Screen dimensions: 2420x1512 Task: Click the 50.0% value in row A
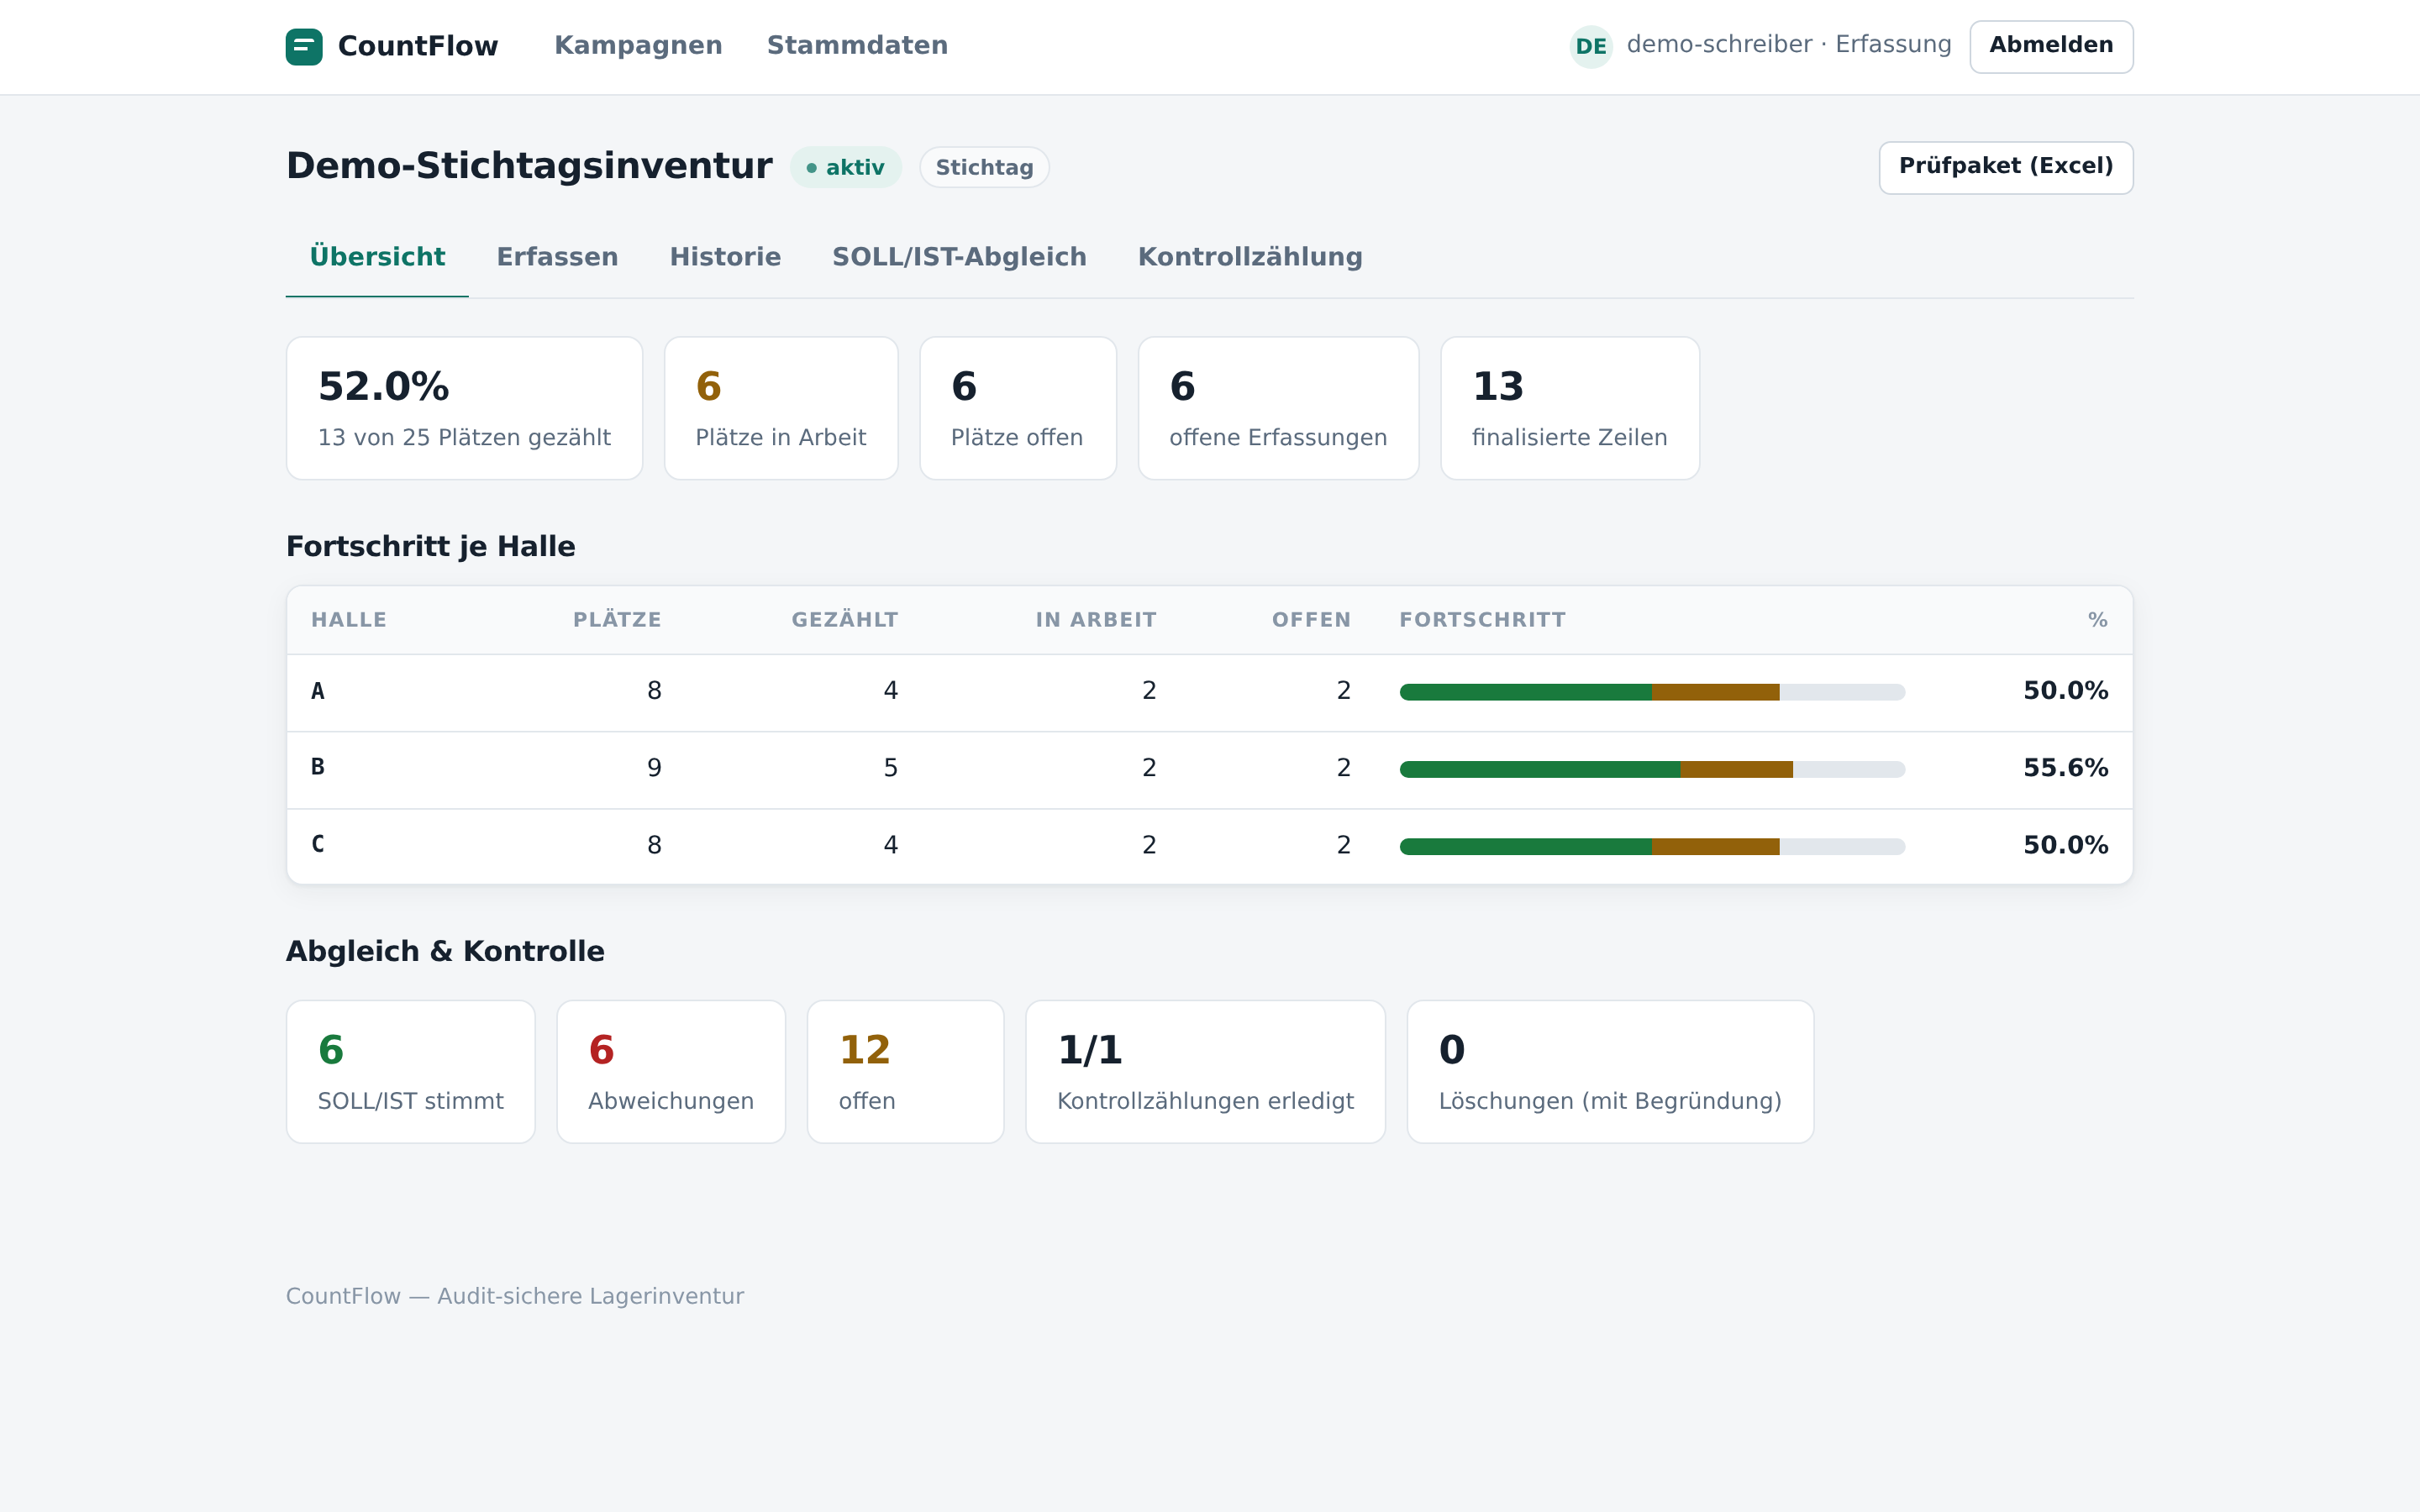coord(2065,691)
